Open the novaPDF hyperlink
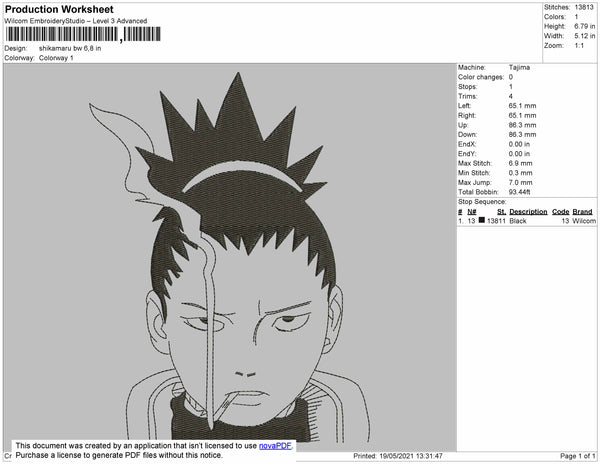The image size is (600, 464). click(x=275, y=446)
